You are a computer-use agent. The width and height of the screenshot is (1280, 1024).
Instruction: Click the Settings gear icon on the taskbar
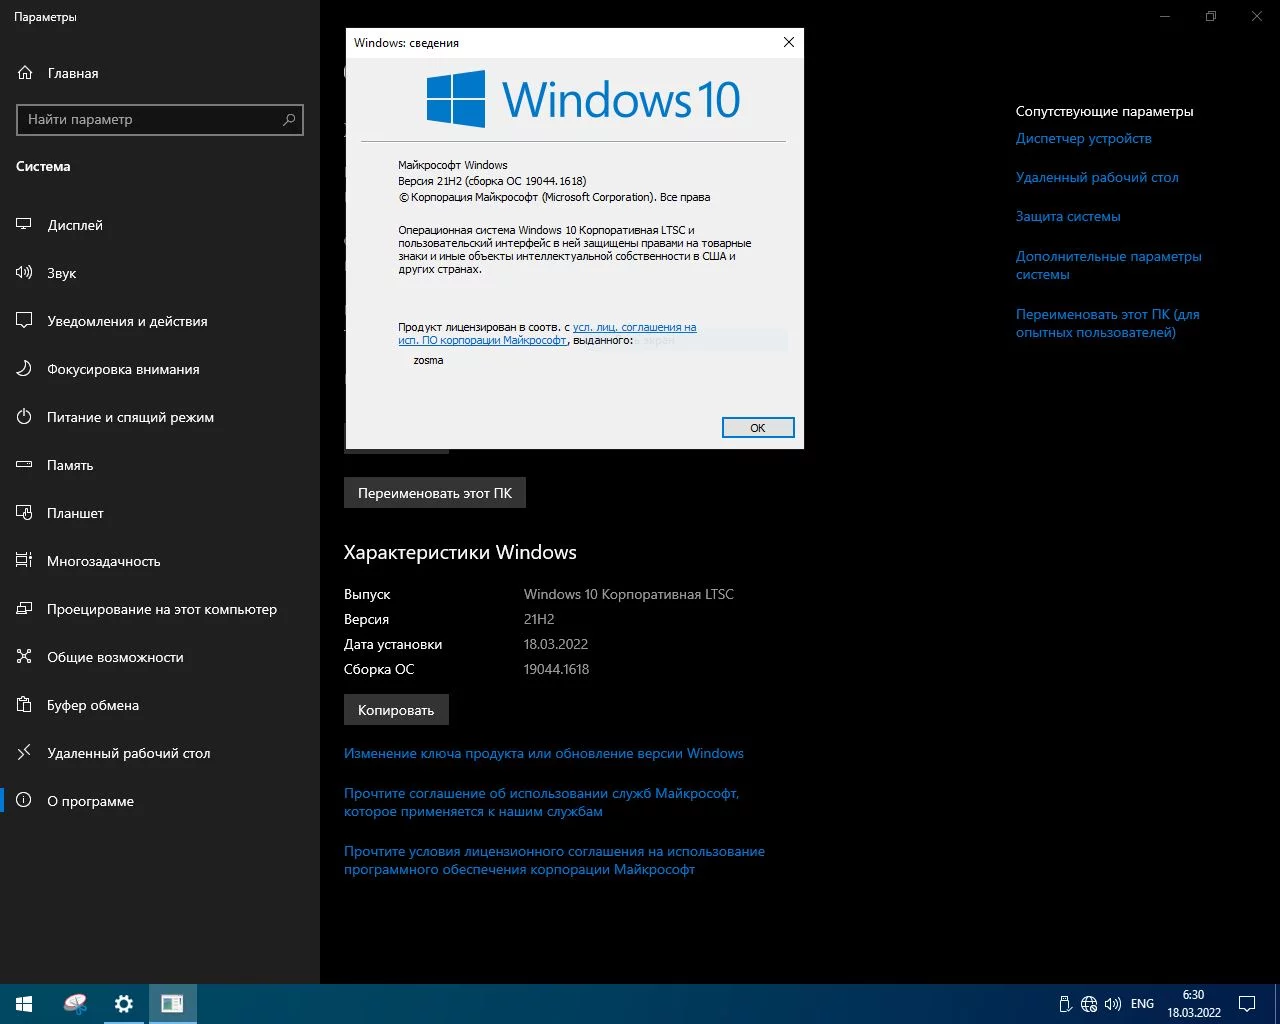[124, 1004]
